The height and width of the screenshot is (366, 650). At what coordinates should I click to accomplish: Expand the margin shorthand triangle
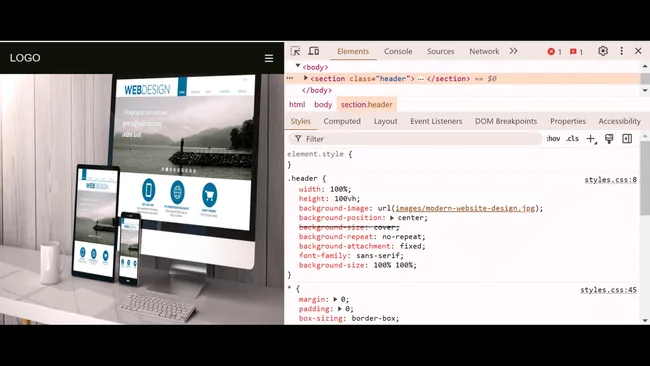tap(335, 299)
